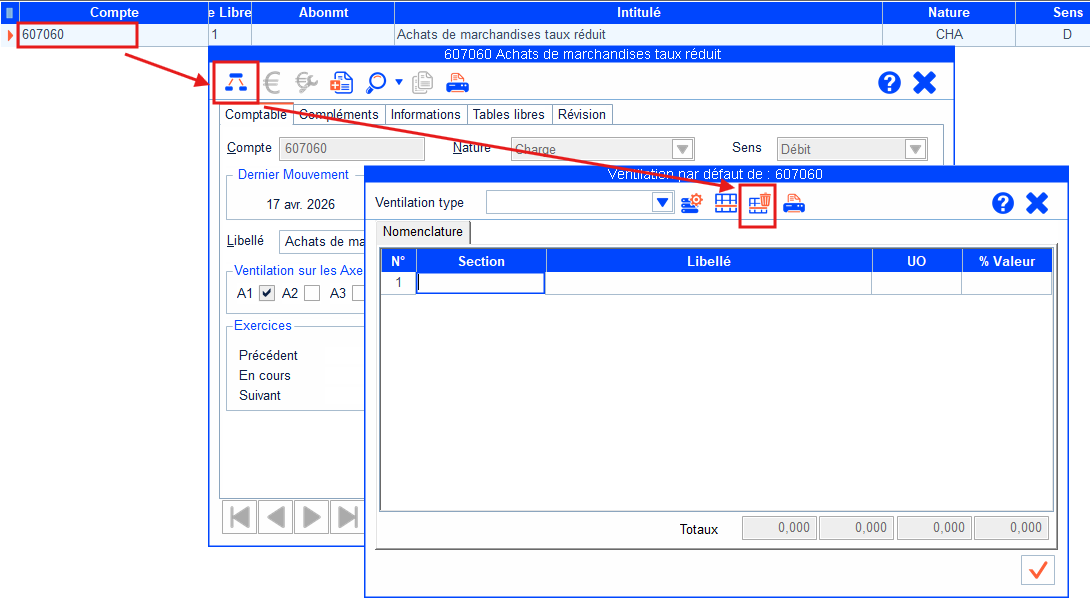Image resolution: width=1090 pixels, height=606 pixels.
Task: Open the Tables libres tab
Action: pos(508,115)
